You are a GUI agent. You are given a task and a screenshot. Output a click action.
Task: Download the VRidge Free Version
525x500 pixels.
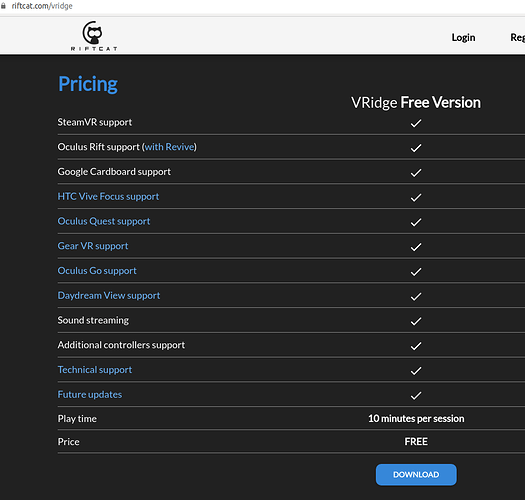(416, 474)
